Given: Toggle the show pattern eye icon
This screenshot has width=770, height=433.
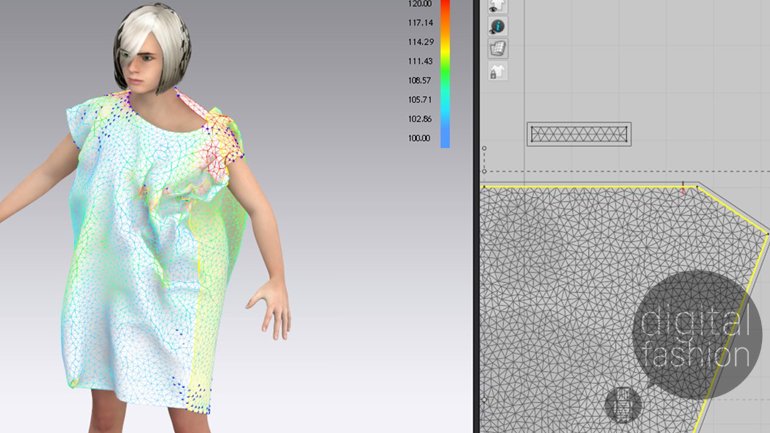Looking at the screenshot, I should point(497,5).
